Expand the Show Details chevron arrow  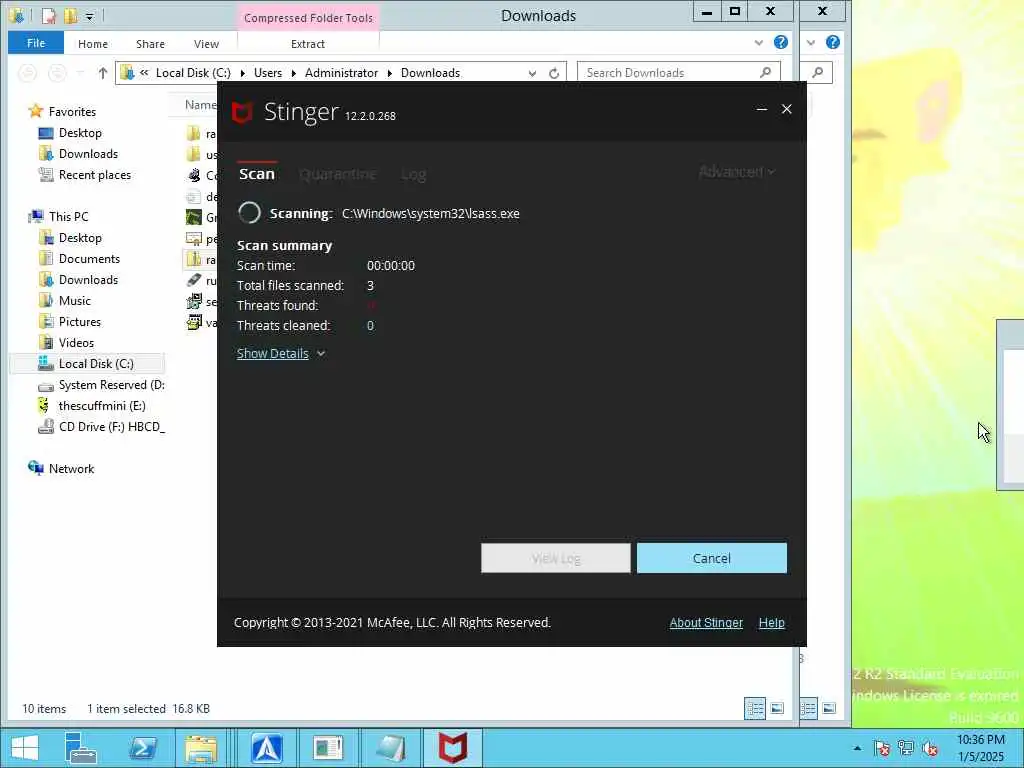(321, 353)
